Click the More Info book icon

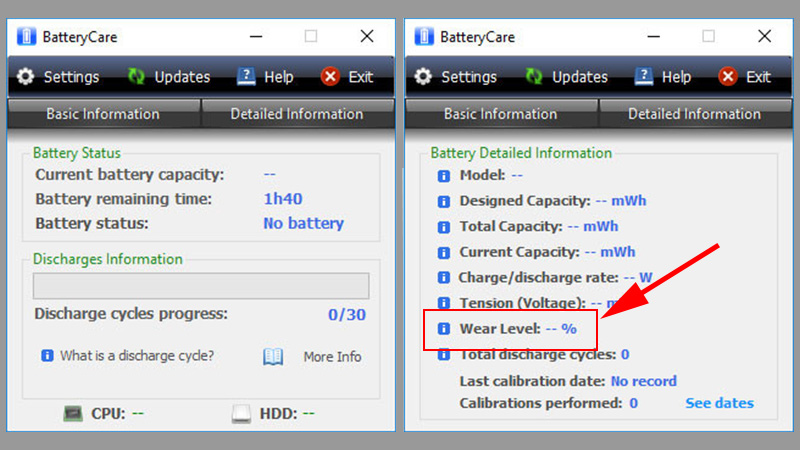[273, 356]
